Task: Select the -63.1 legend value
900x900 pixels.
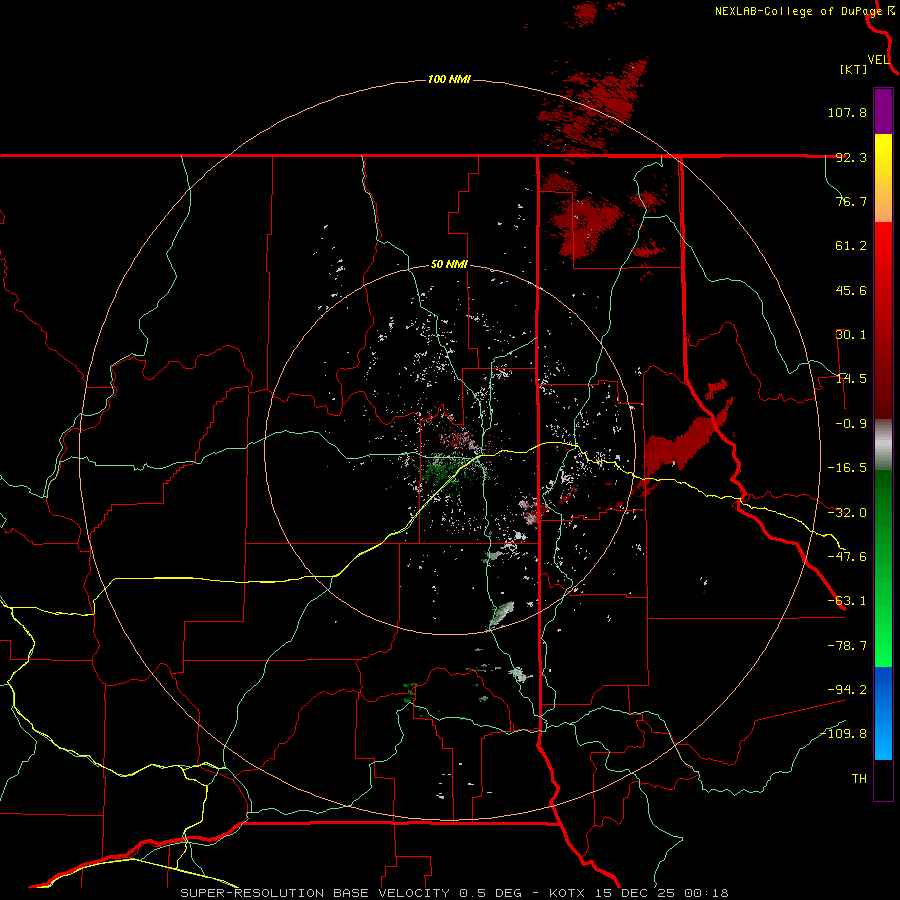Action: pyautogui.click(x=847, y=601)
